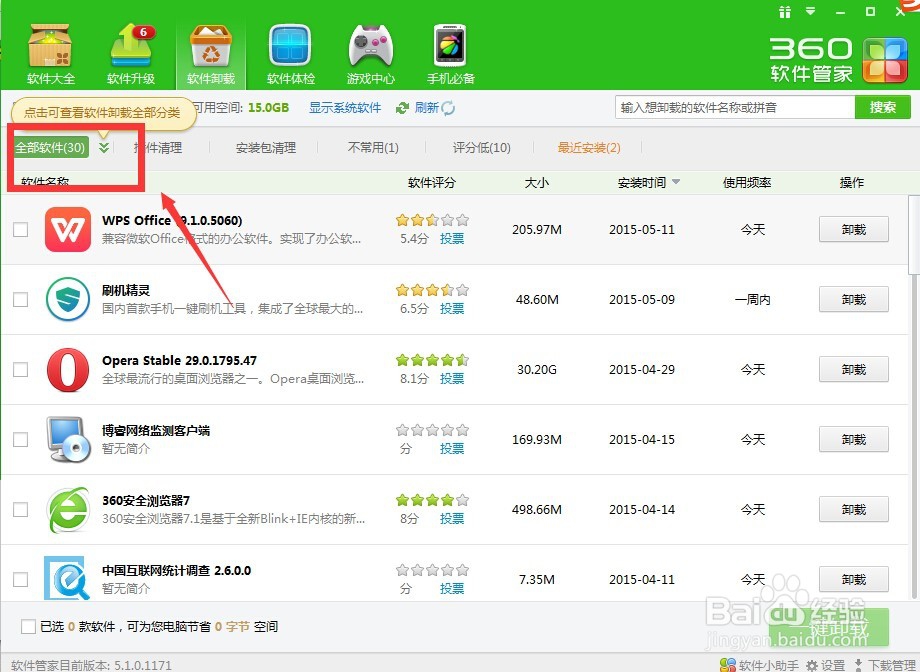Switch to the 评分低(10) tab

[482, 147]
